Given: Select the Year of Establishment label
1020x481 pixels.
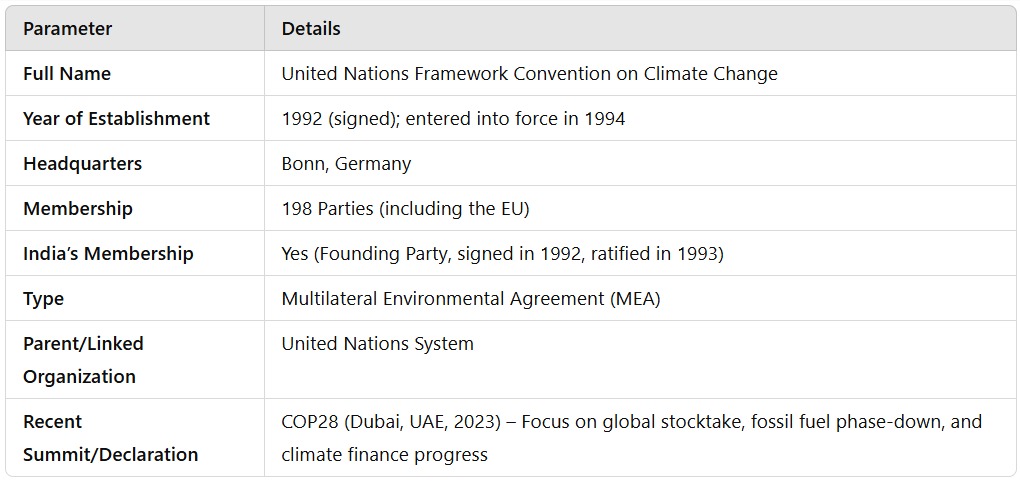Looking at the screenshot, I should 116,118.
